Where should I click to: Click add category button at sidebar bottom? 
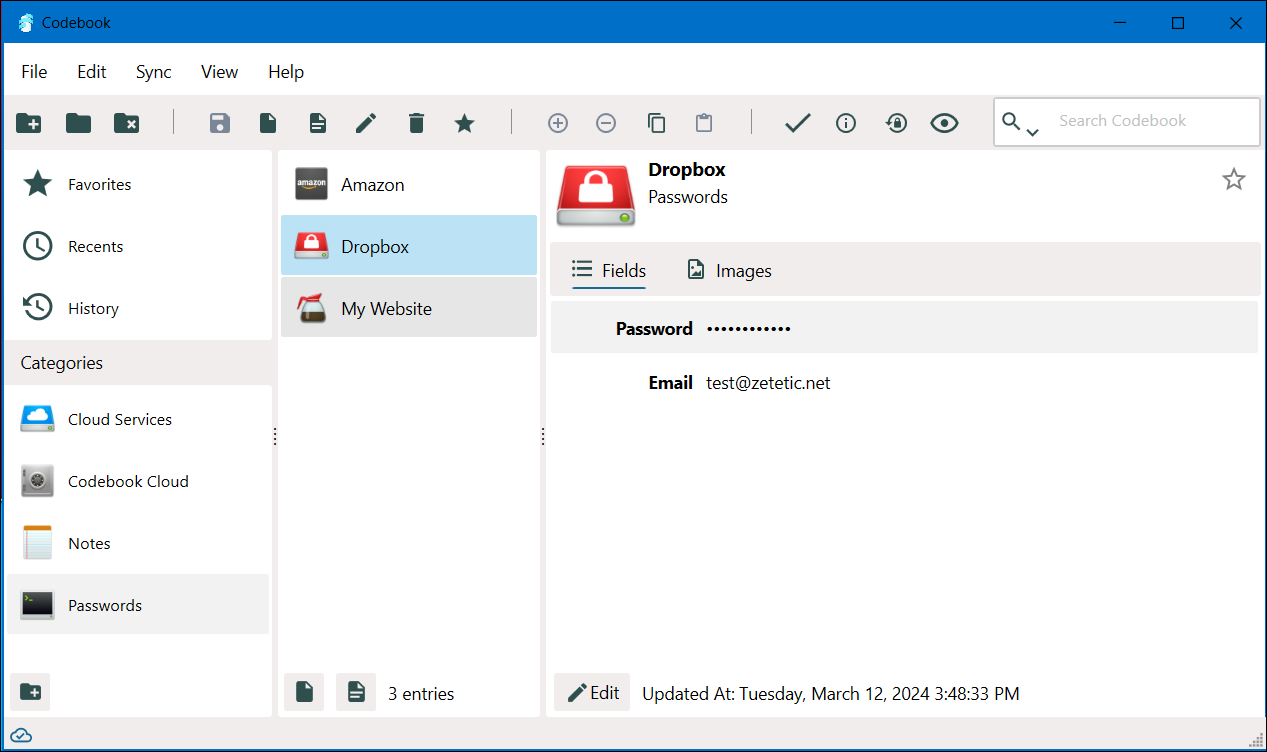pos(30,692)
